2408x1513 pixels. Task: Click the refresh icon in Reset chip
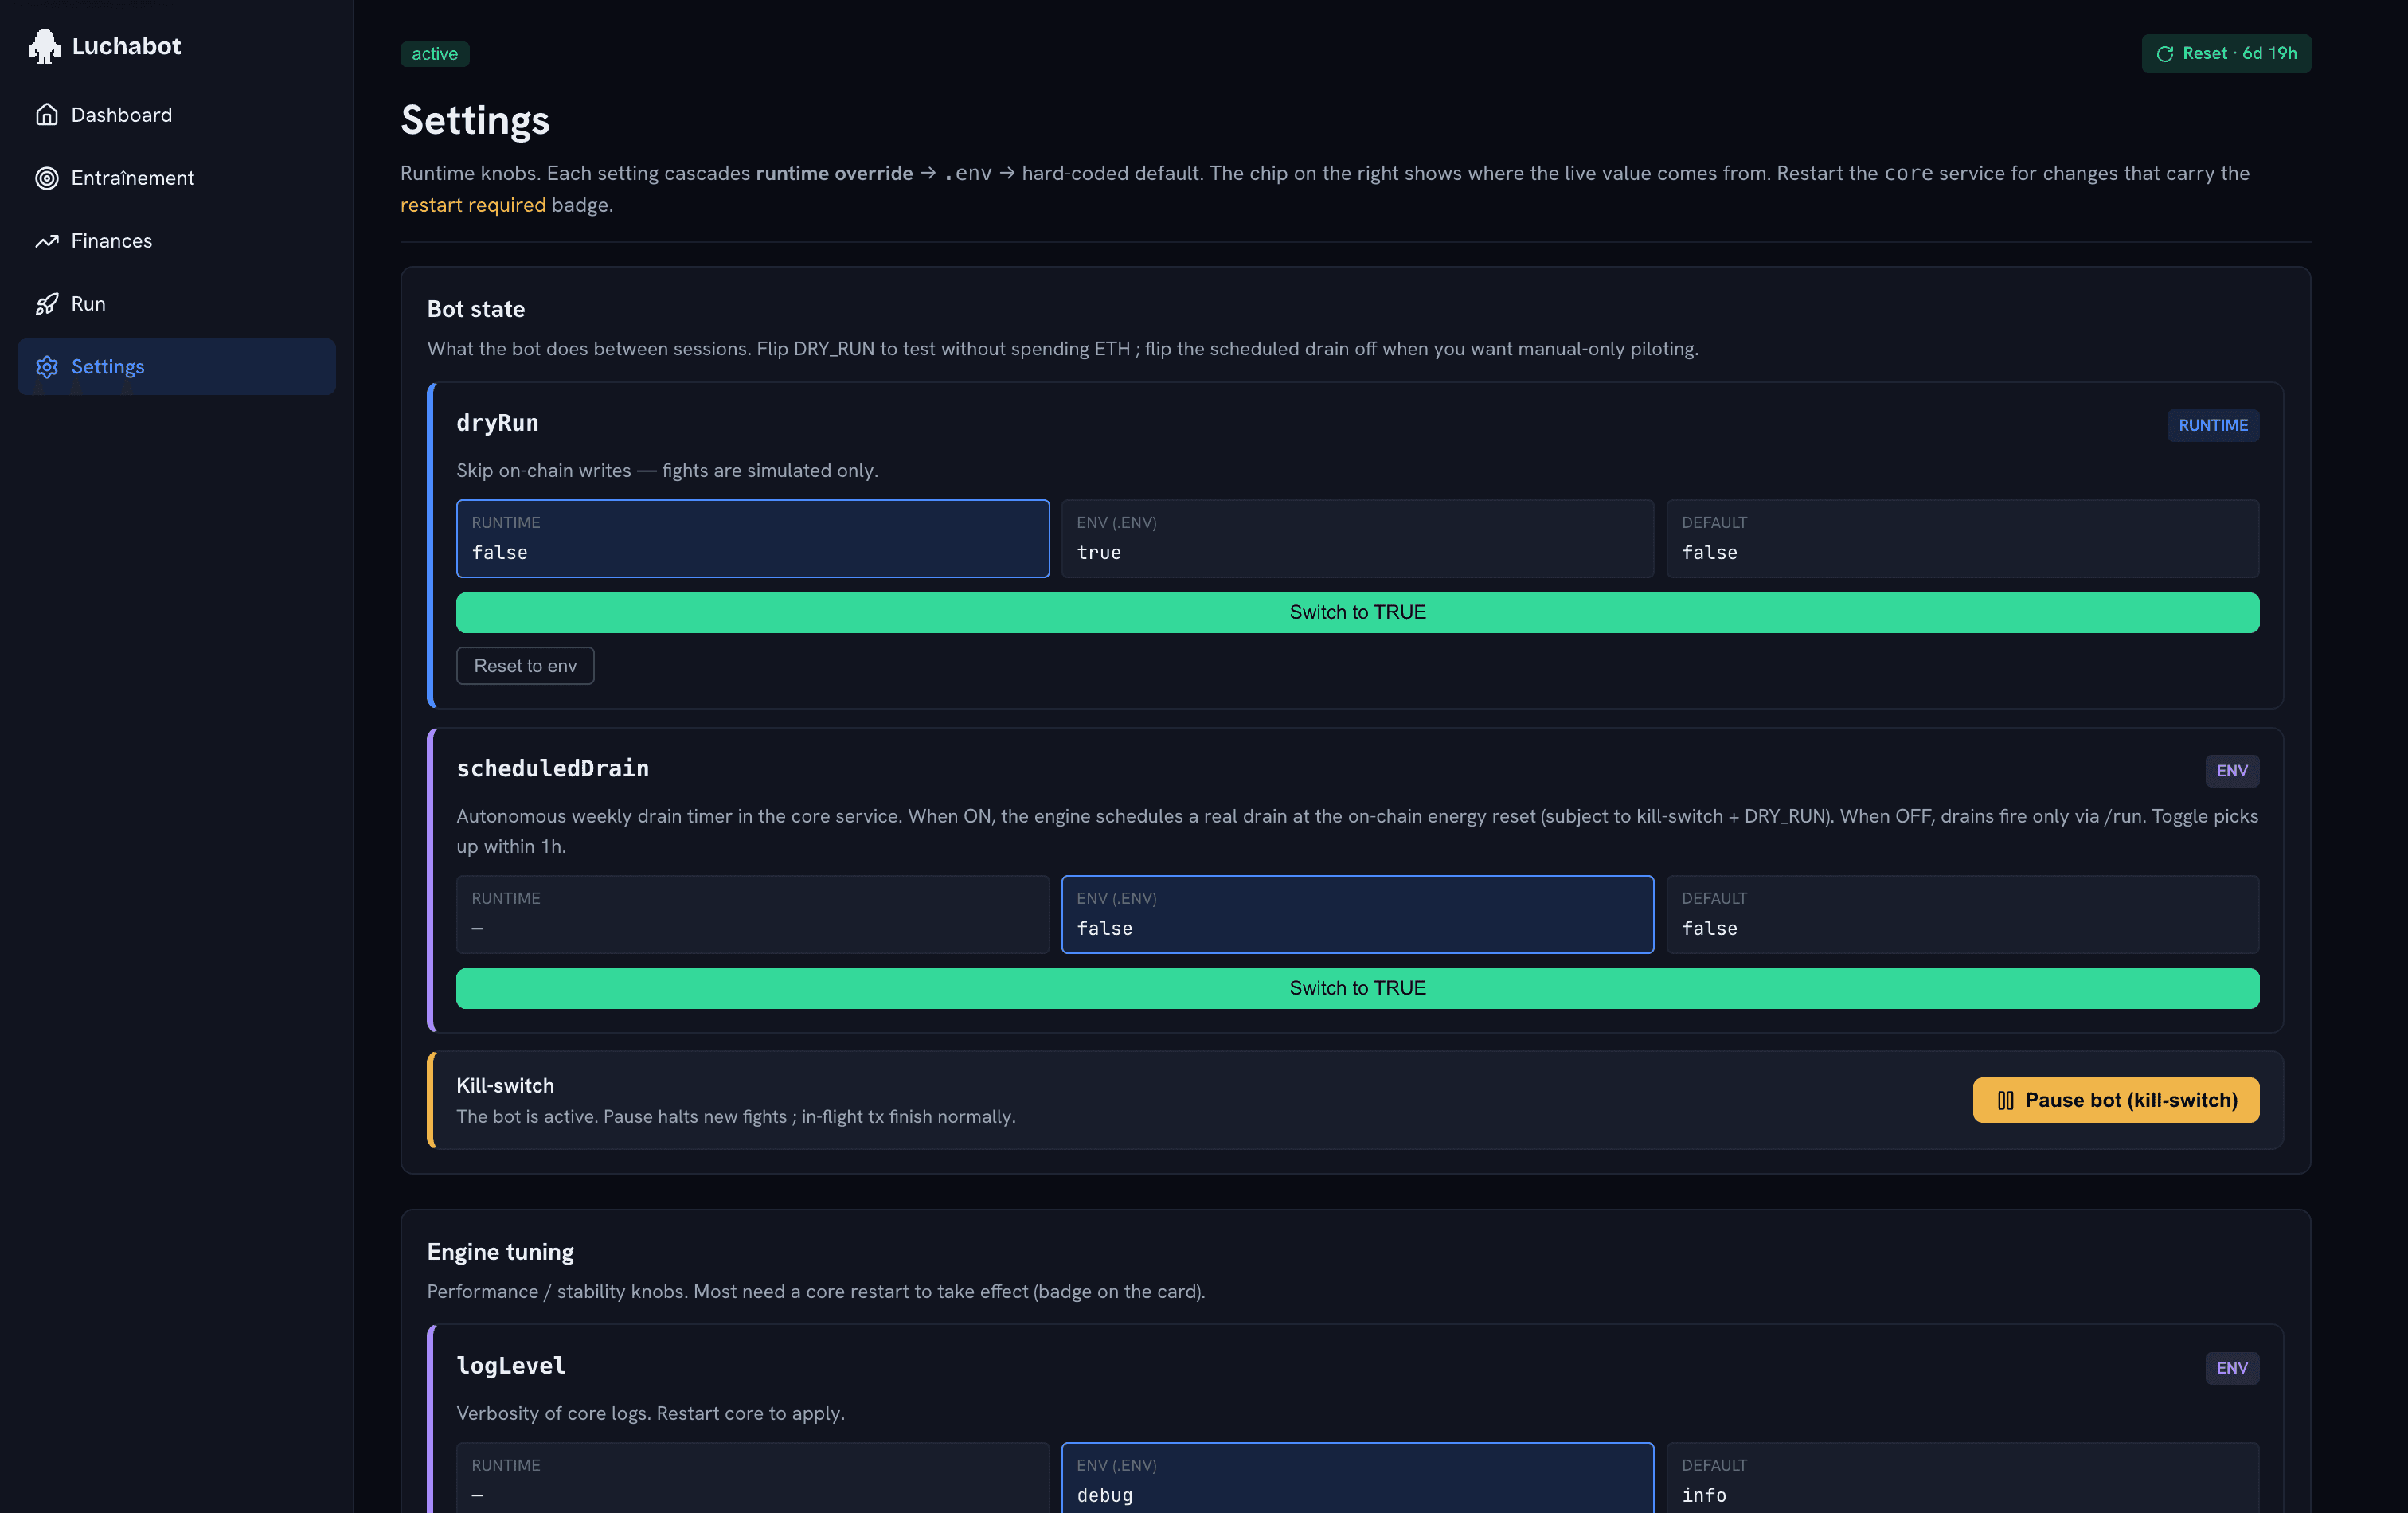click(x=2165, y=54)
